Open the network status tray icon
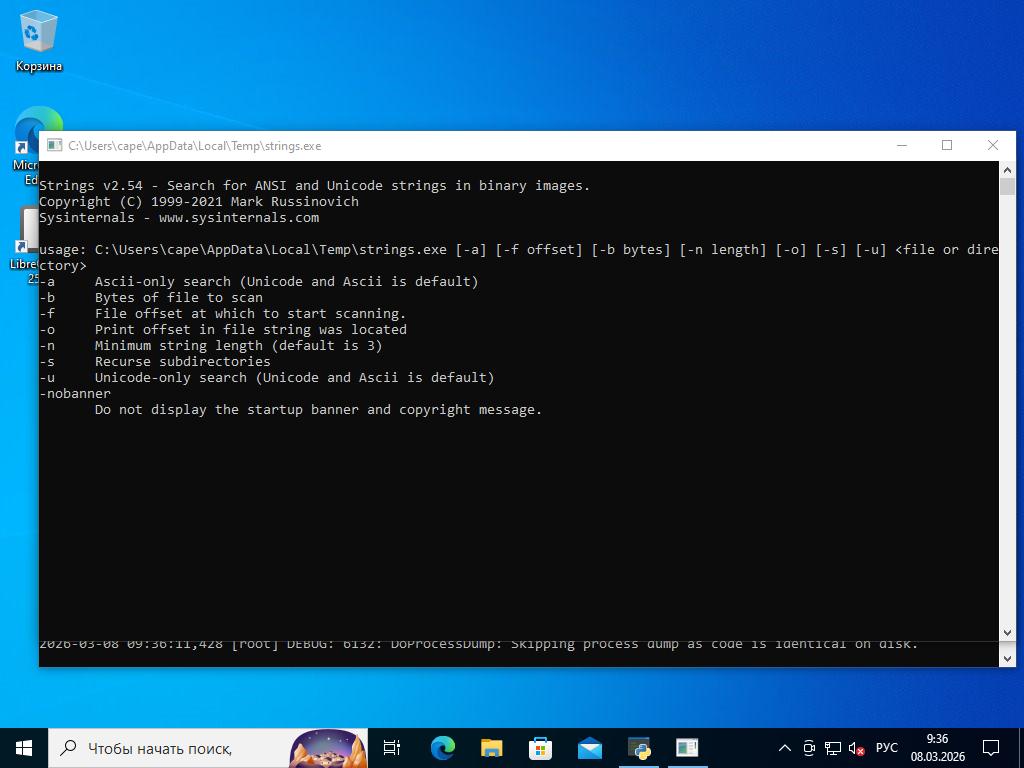 (x=832, y=748)
